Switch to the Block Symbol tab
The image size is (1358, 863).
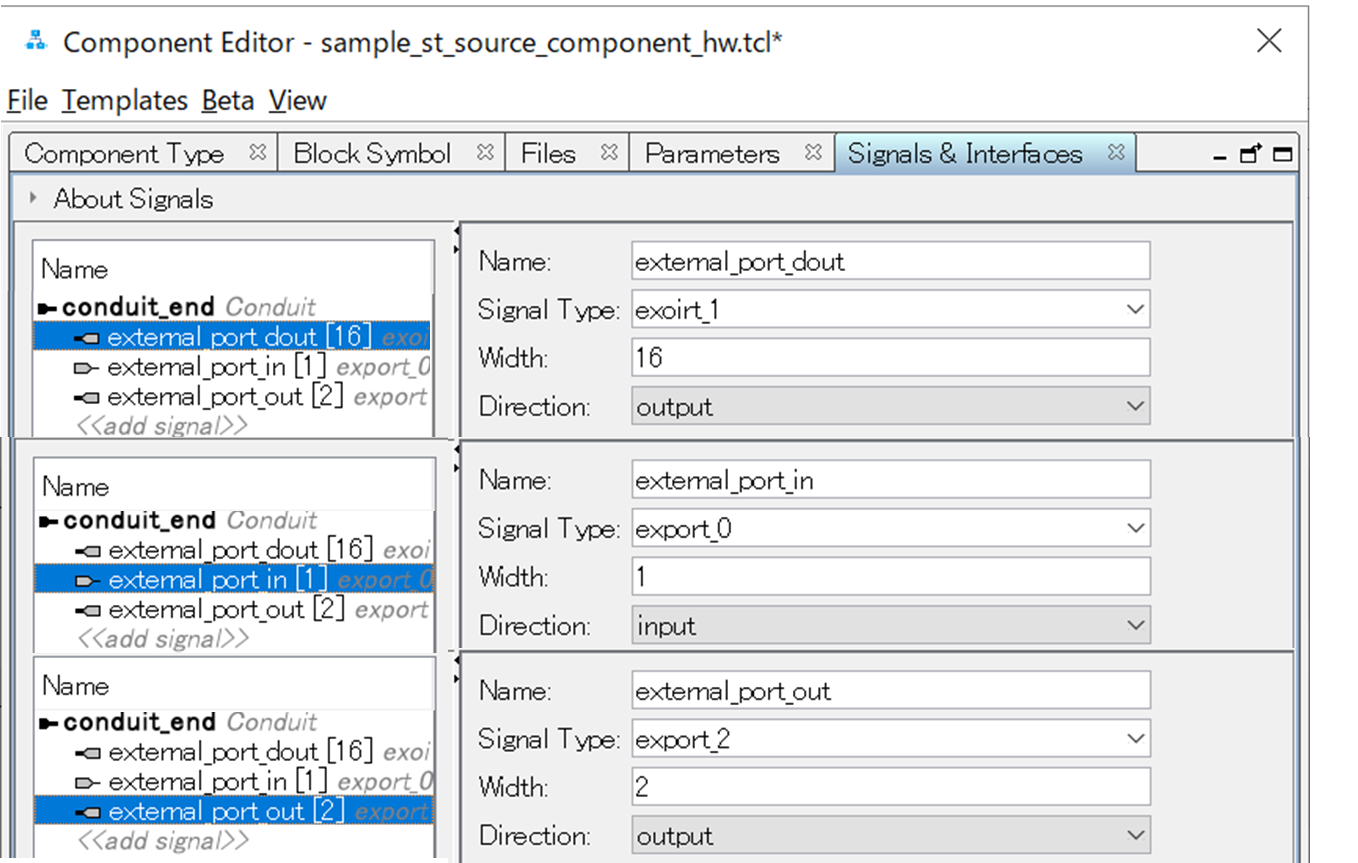click(371, 152)
